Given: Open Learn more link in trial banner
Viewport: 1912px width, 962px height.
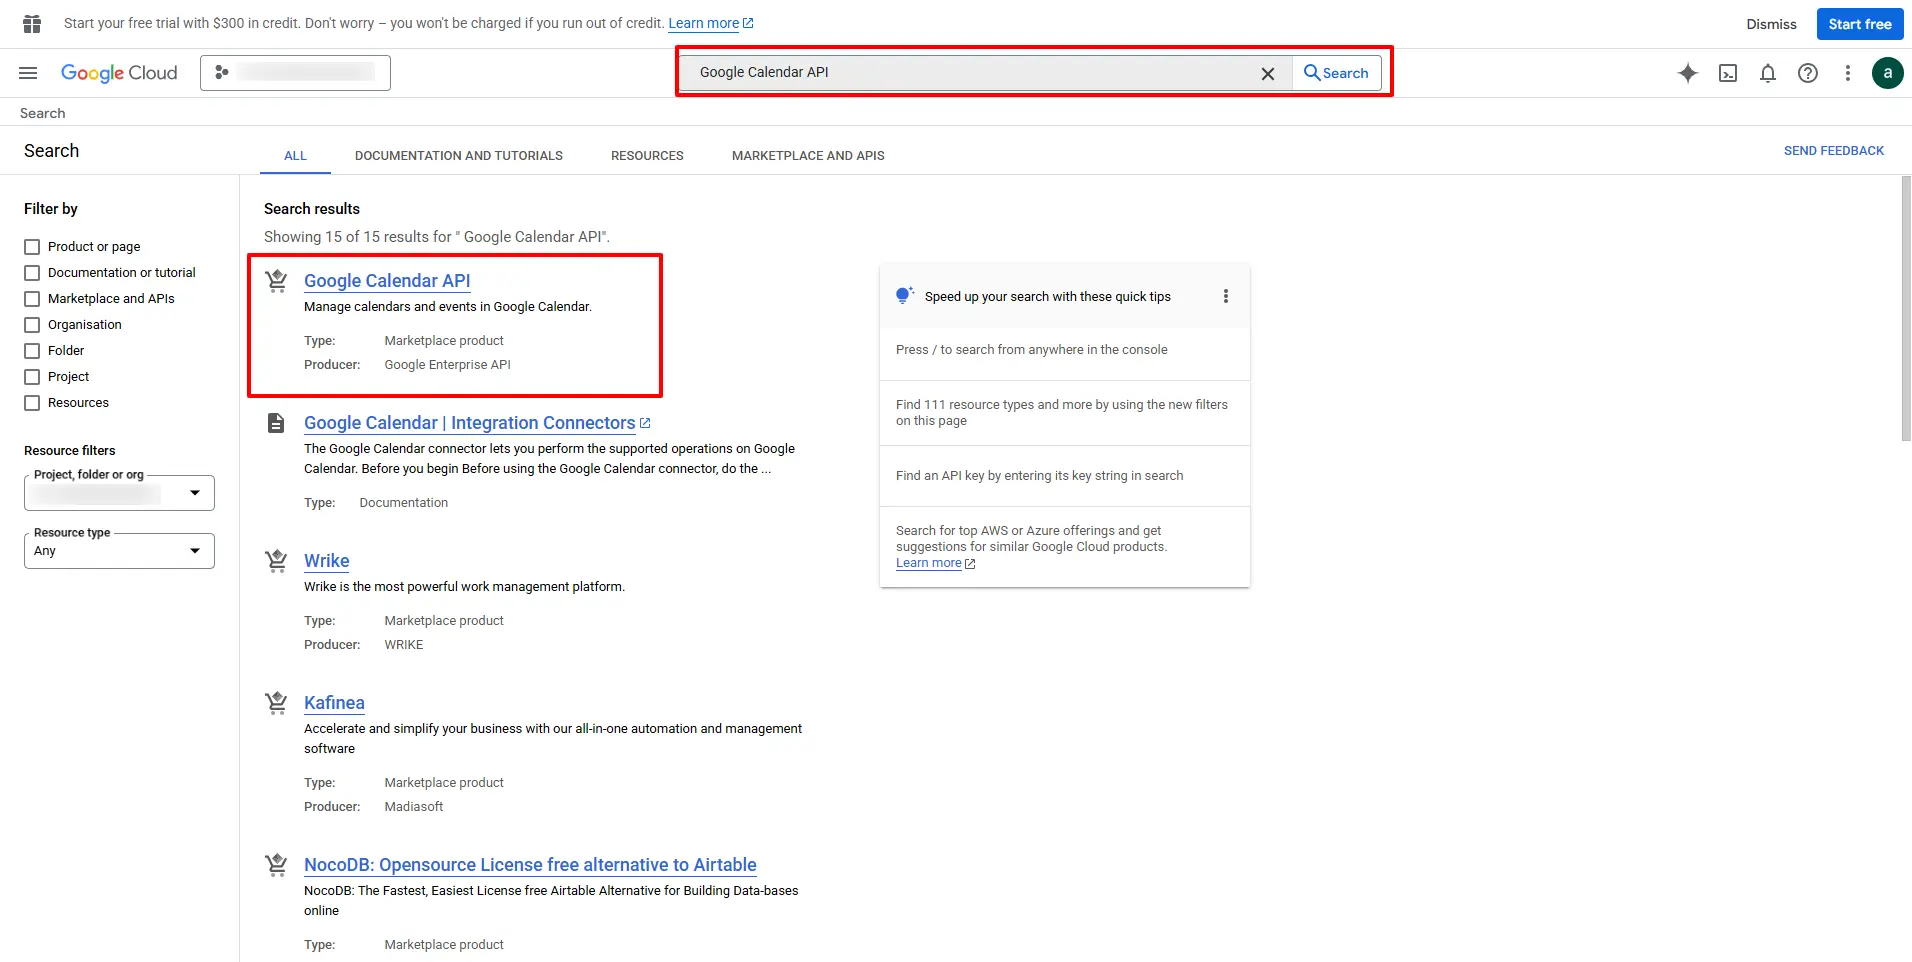Looking at the screenshot, I should tap(710, 23).
